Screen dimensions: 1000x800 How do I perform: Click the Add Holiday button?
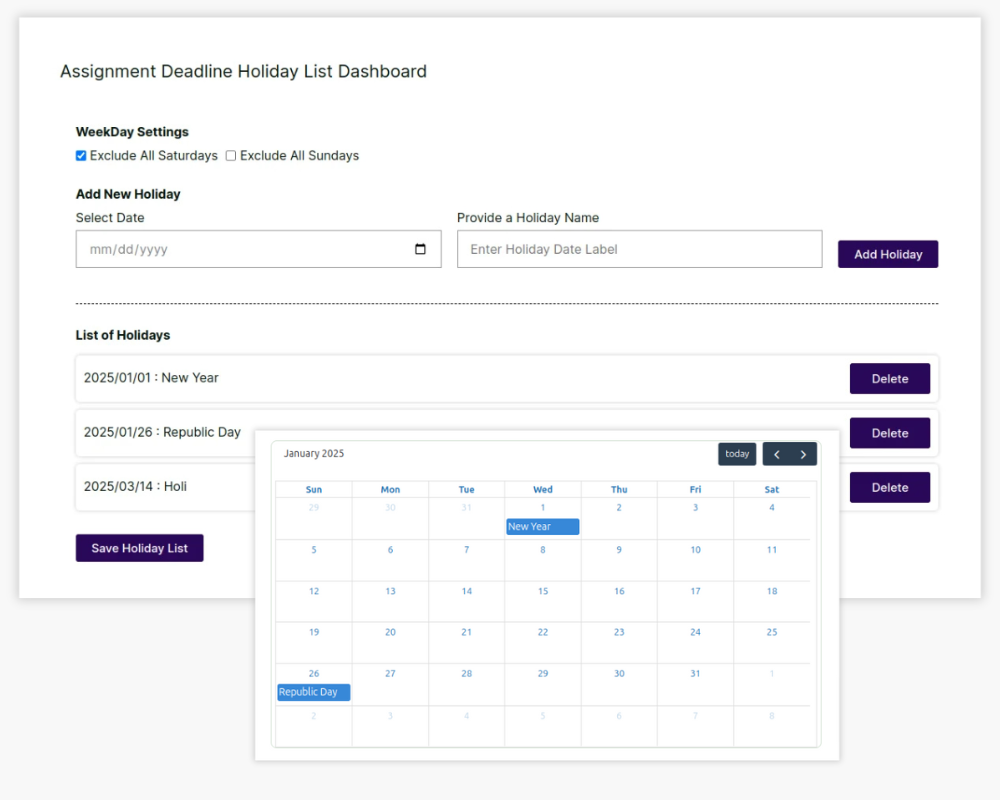[x=887, y=254]
